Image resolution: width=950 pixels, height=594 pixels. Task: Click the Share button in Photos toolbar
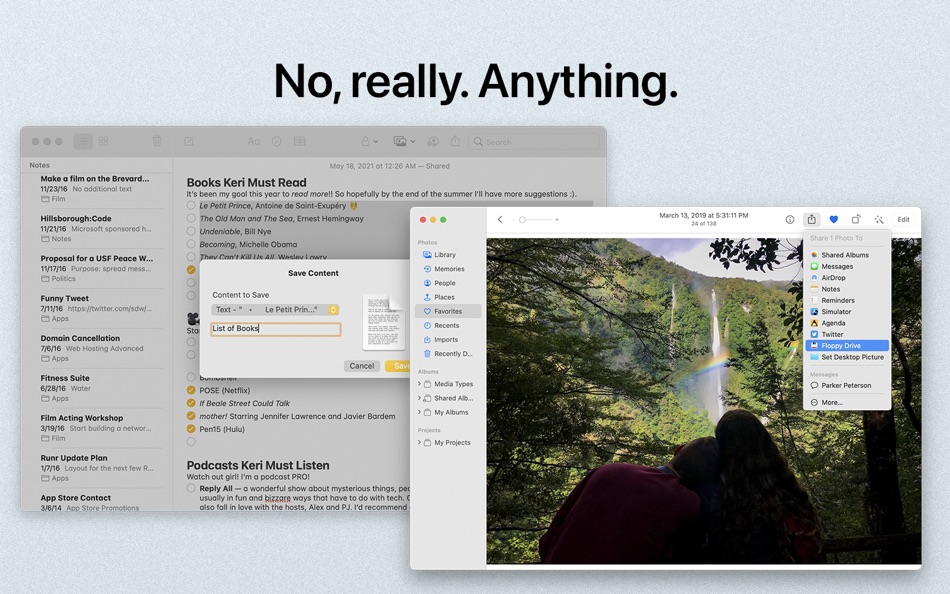pyautogui.click(x=811, y=219)
